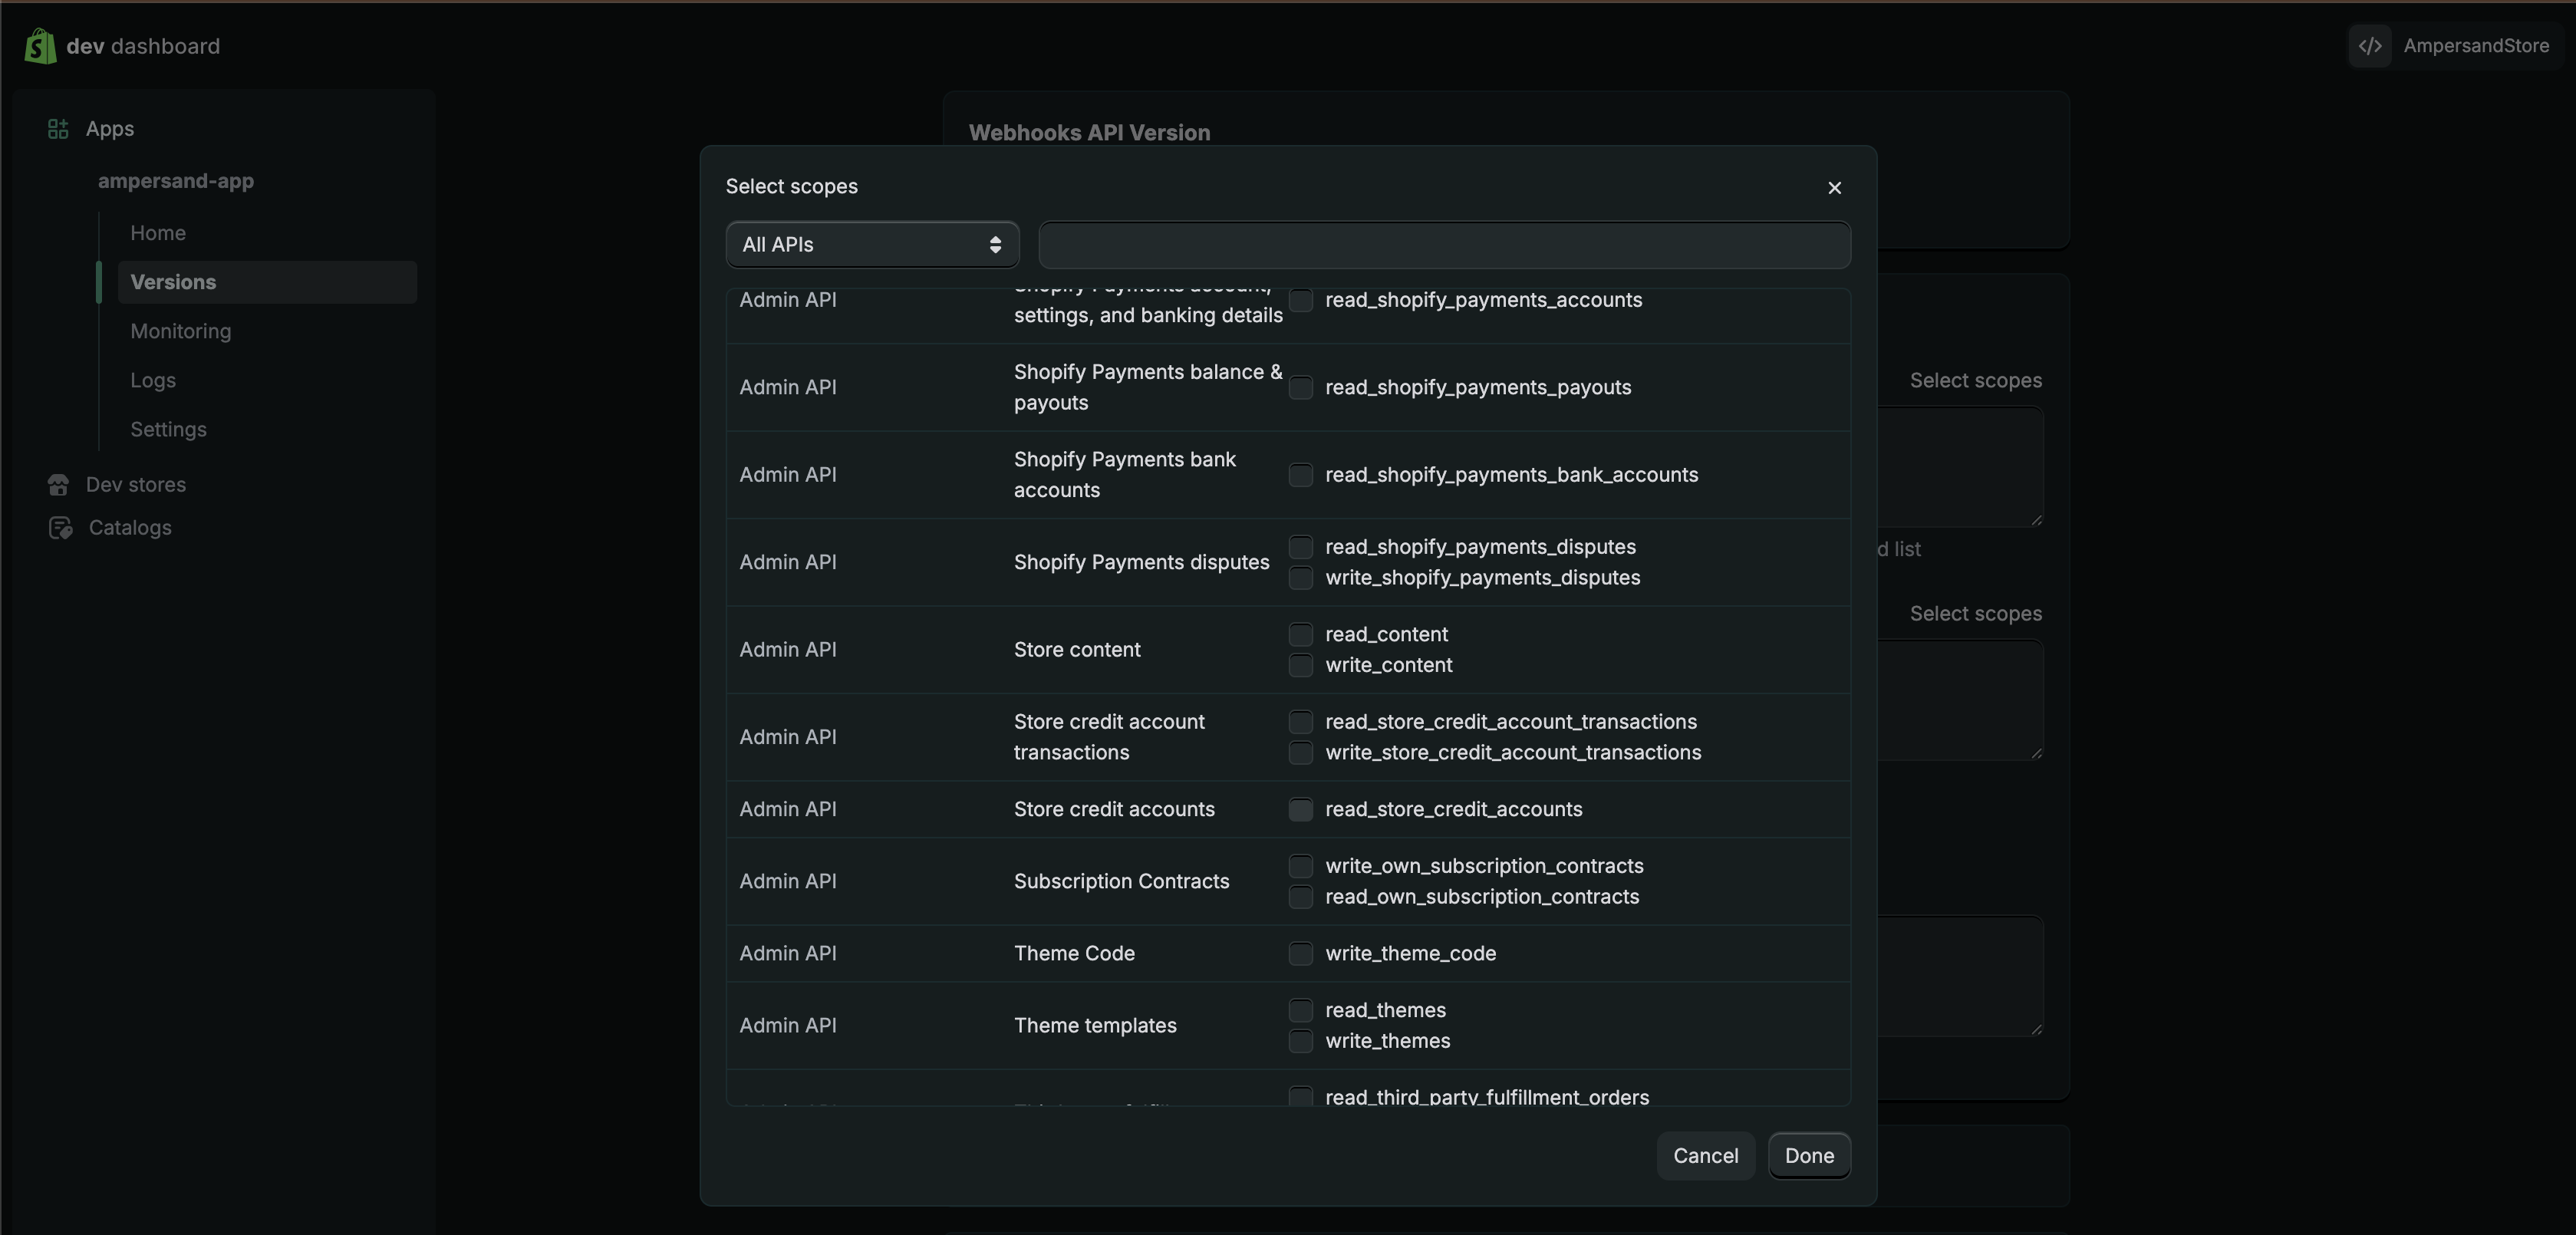Enable the write_themes scope

[x=1301, y=1041]
